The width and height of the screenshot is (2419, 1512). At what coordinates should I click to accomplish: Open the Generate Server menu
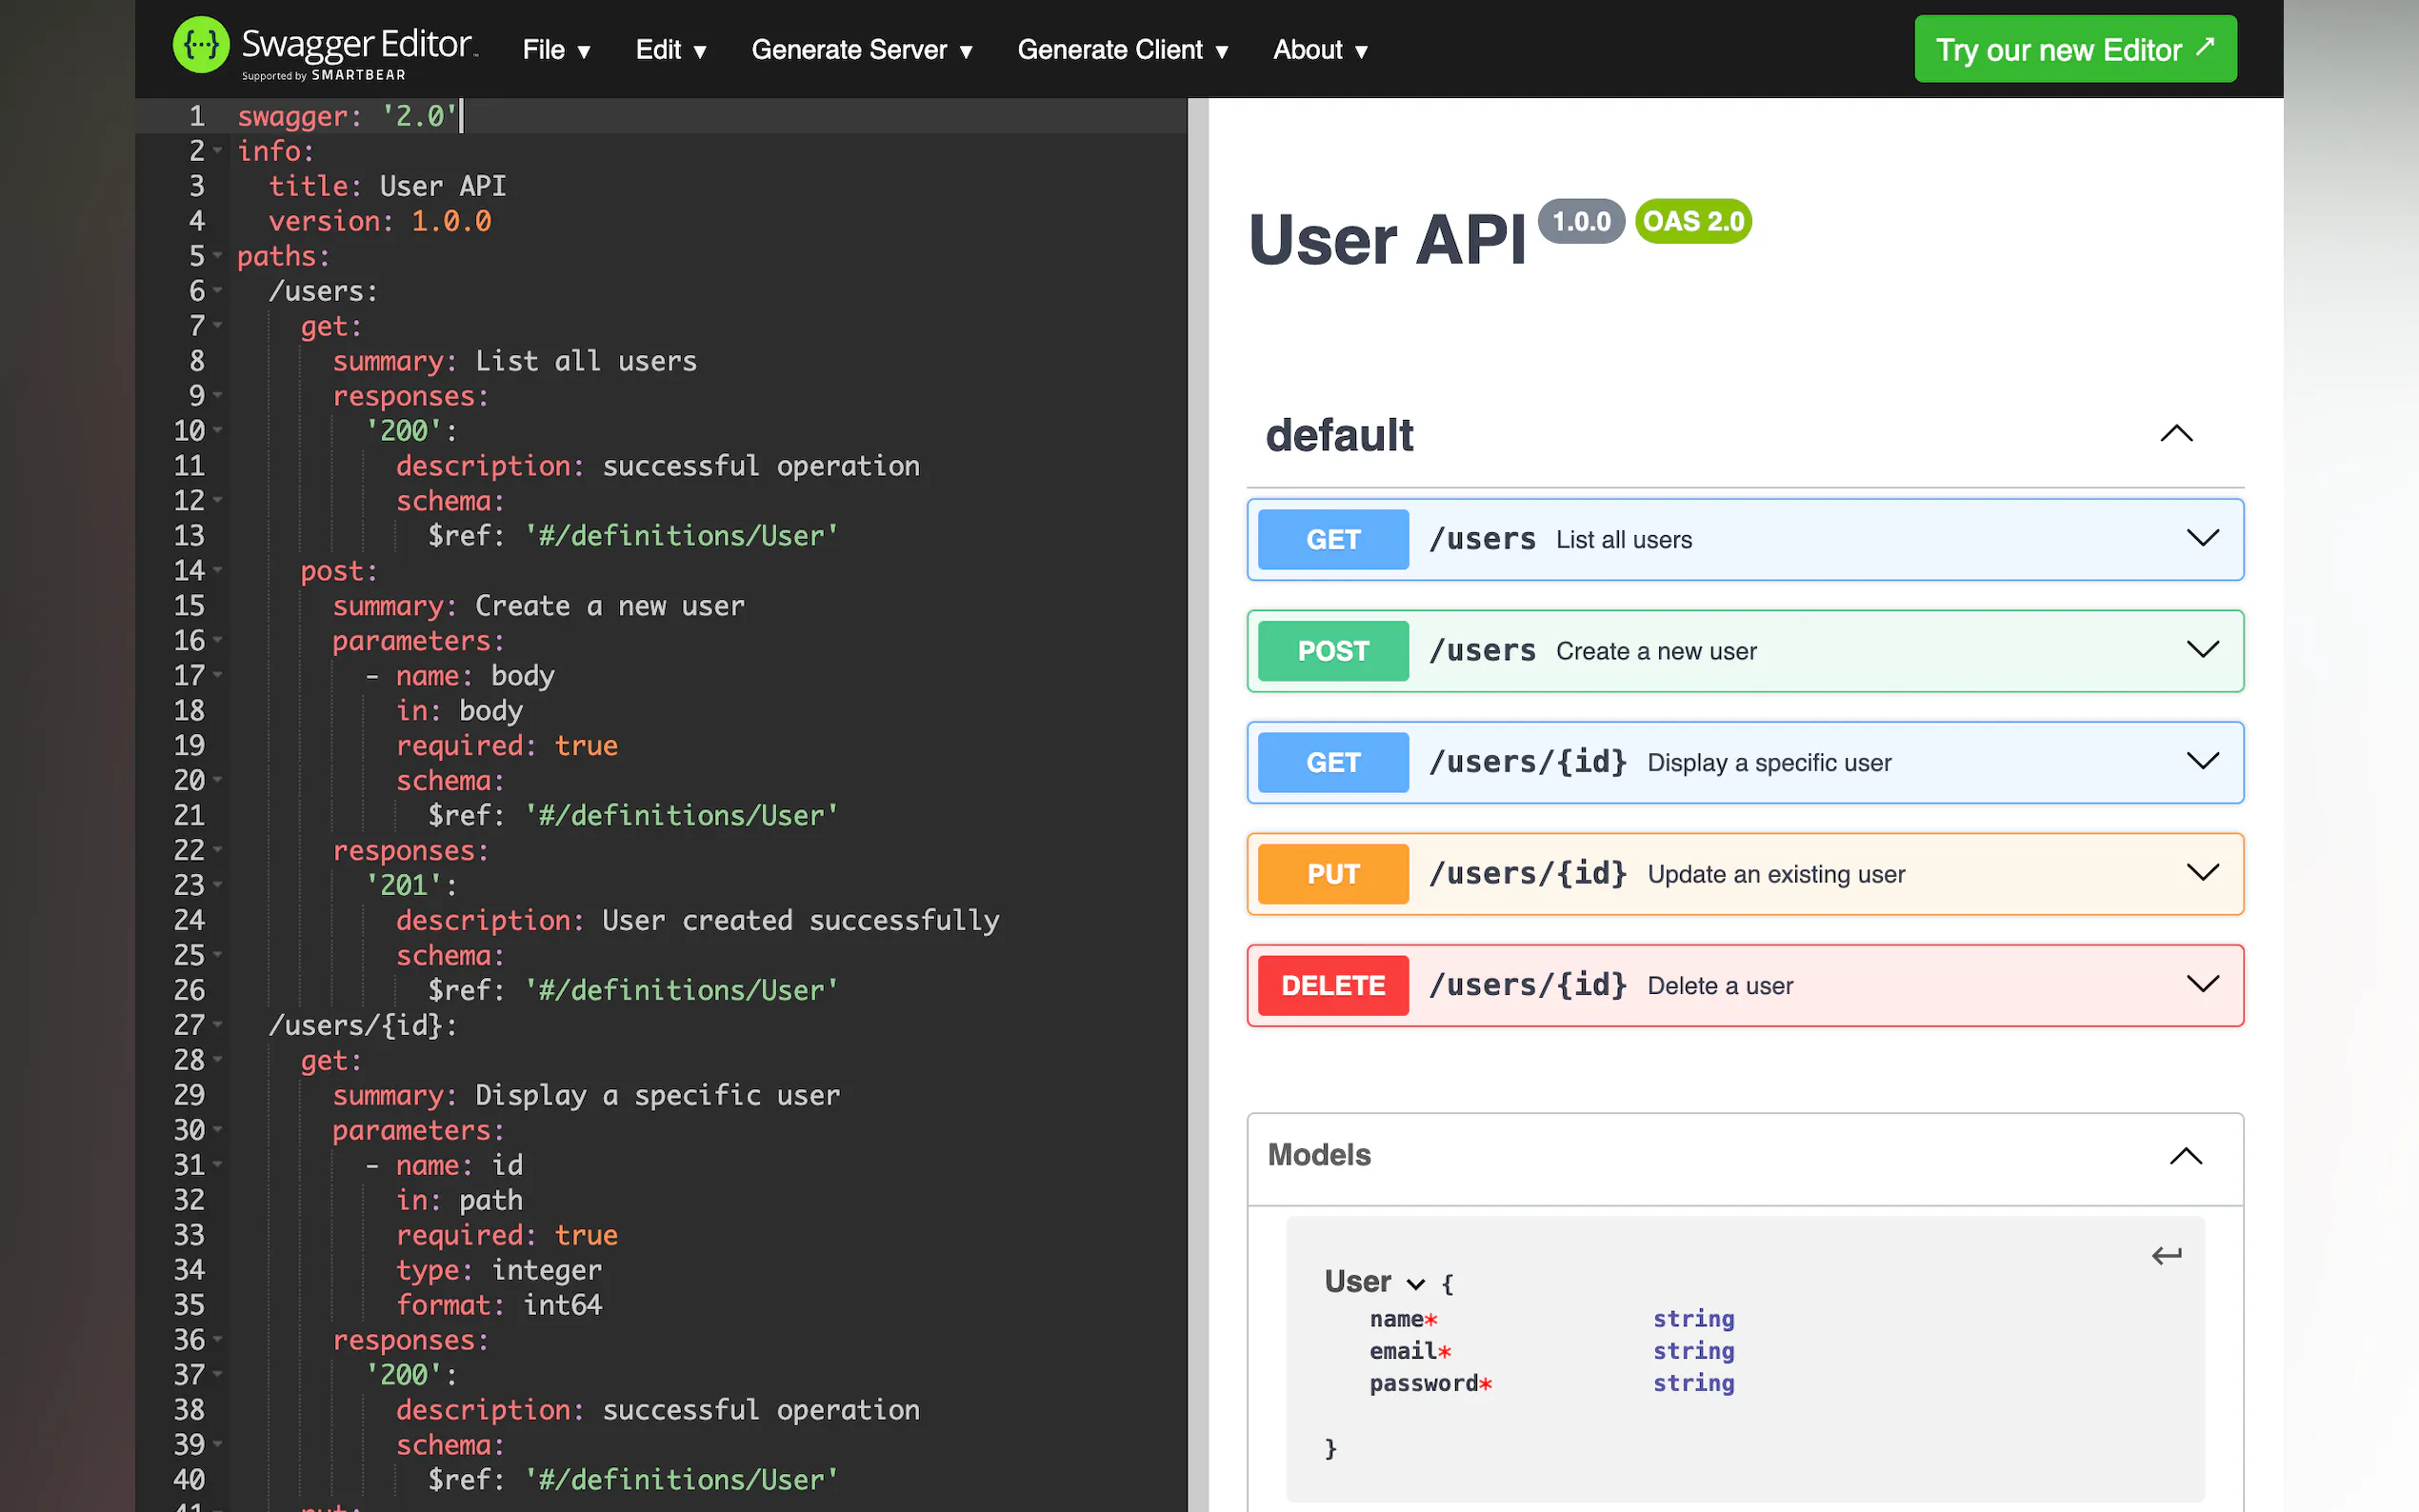861,50
